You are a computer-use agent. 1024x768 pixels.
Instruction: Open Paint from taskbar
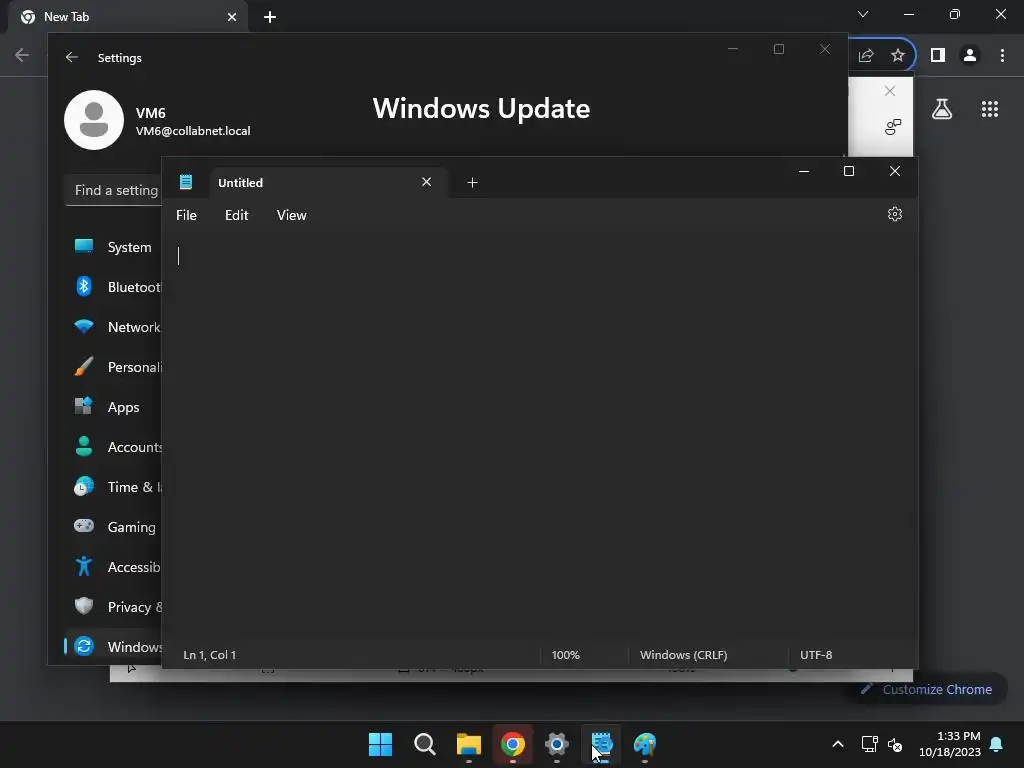coord(645,744)
